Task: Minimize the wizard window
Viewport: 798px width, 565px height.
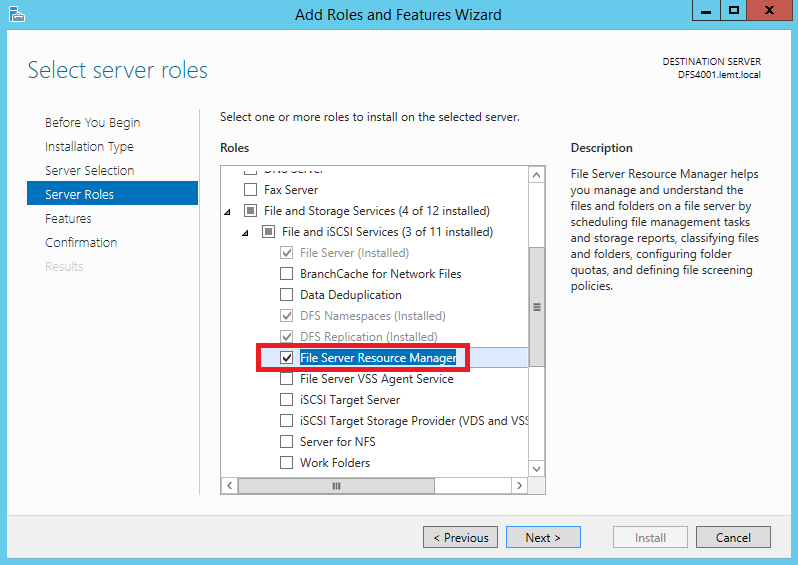Action: coord(706,10)
